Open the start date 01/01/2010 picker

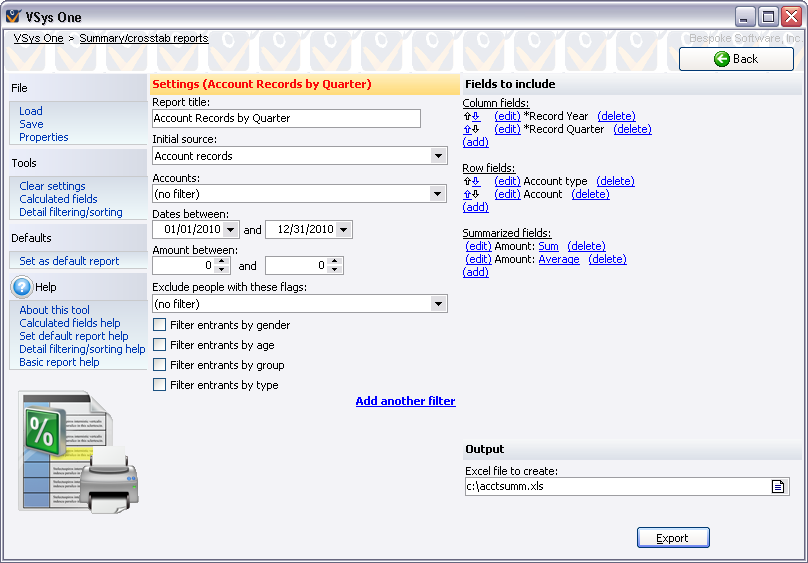[232, 231]
